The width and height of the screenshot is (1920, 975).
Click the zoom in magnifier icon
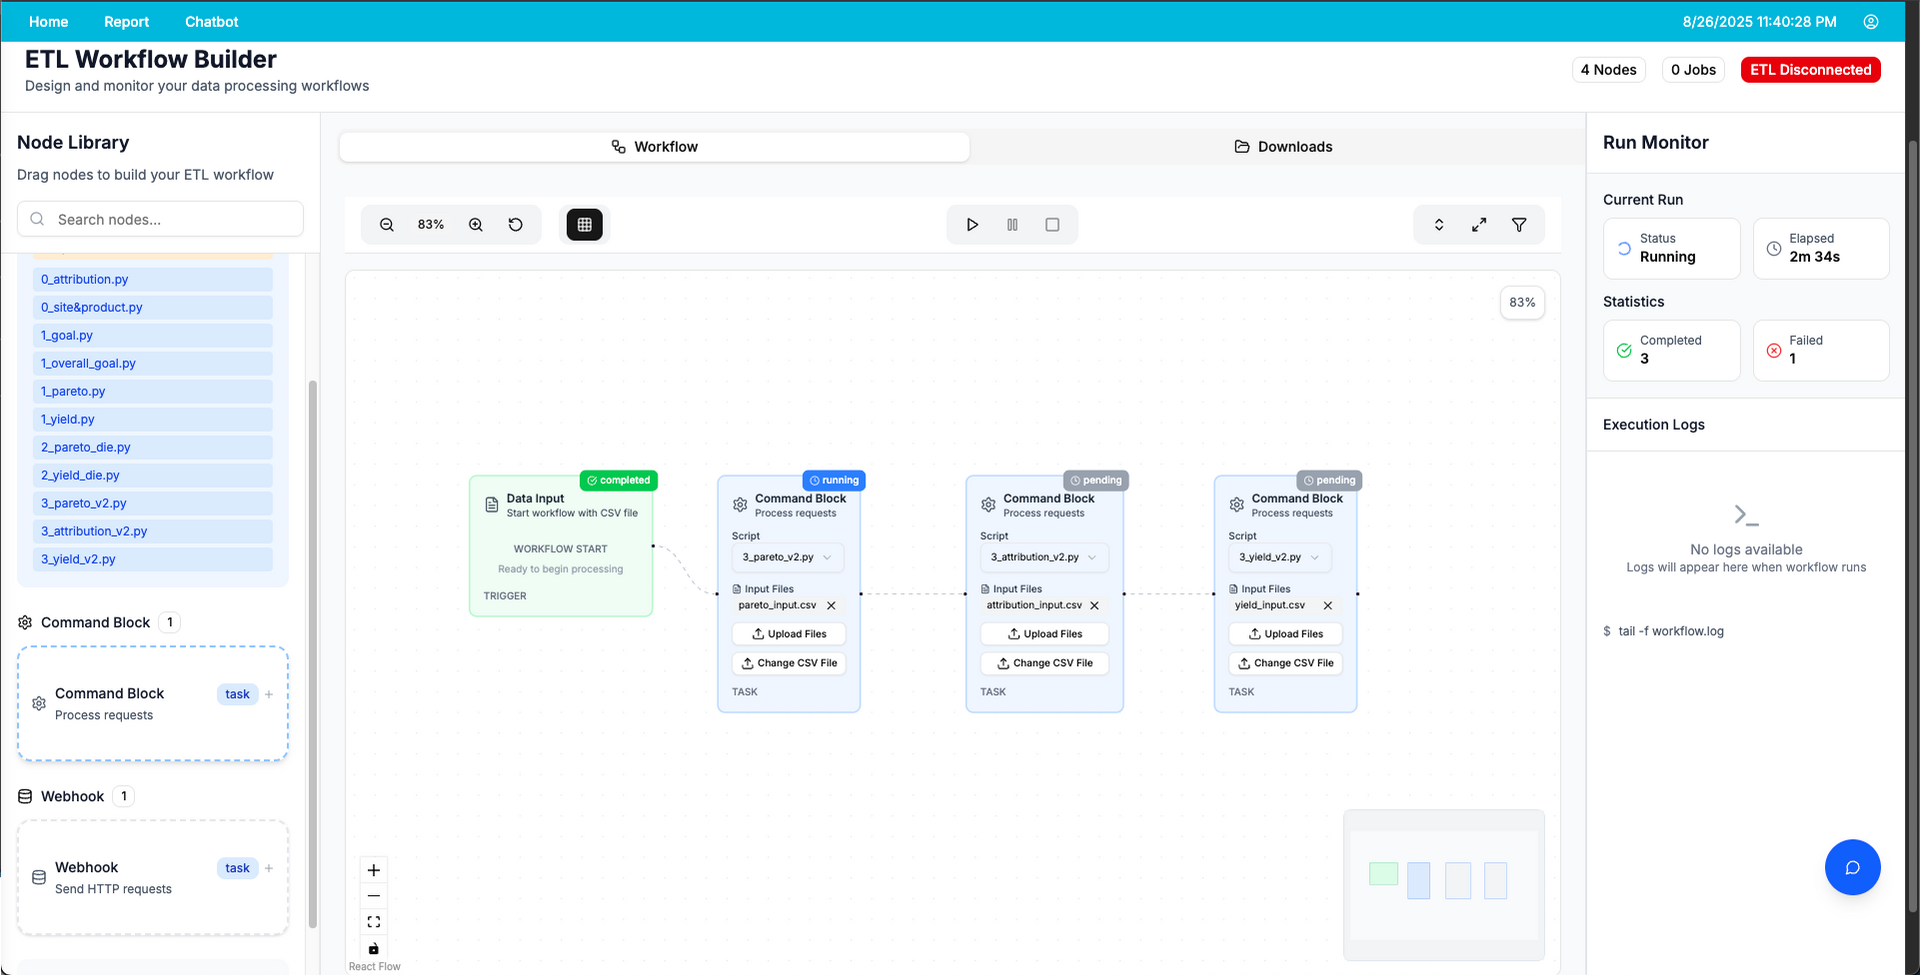click(476, 225)
